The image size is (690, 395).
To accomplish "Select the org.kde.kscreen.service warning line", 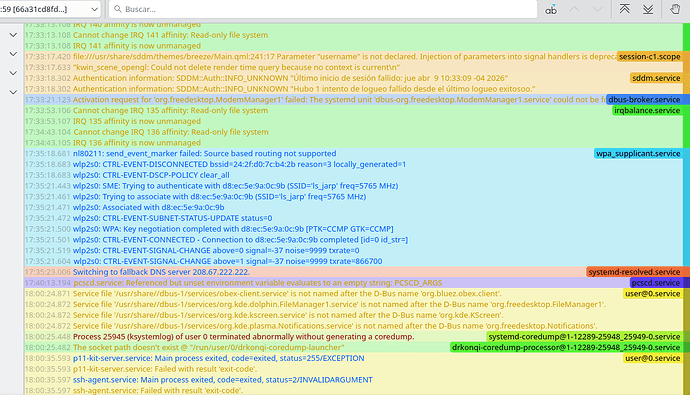I will click(288, 315).
